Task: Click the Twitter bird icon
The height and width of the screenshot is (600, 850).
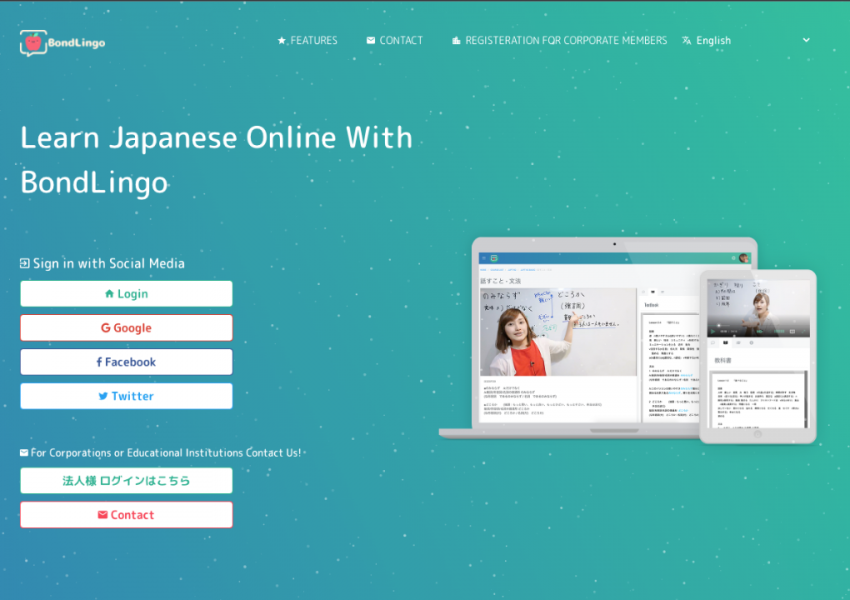Action: point(103,396)
